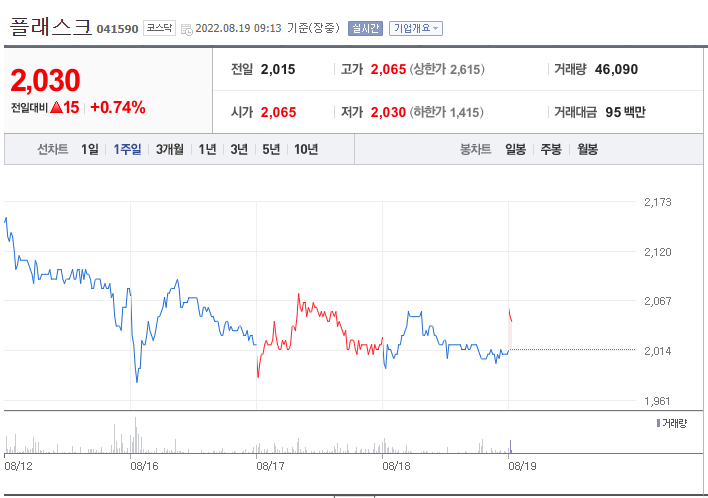Click the 저가 value 2,030
708x498 pixels.
coord(388,112)
